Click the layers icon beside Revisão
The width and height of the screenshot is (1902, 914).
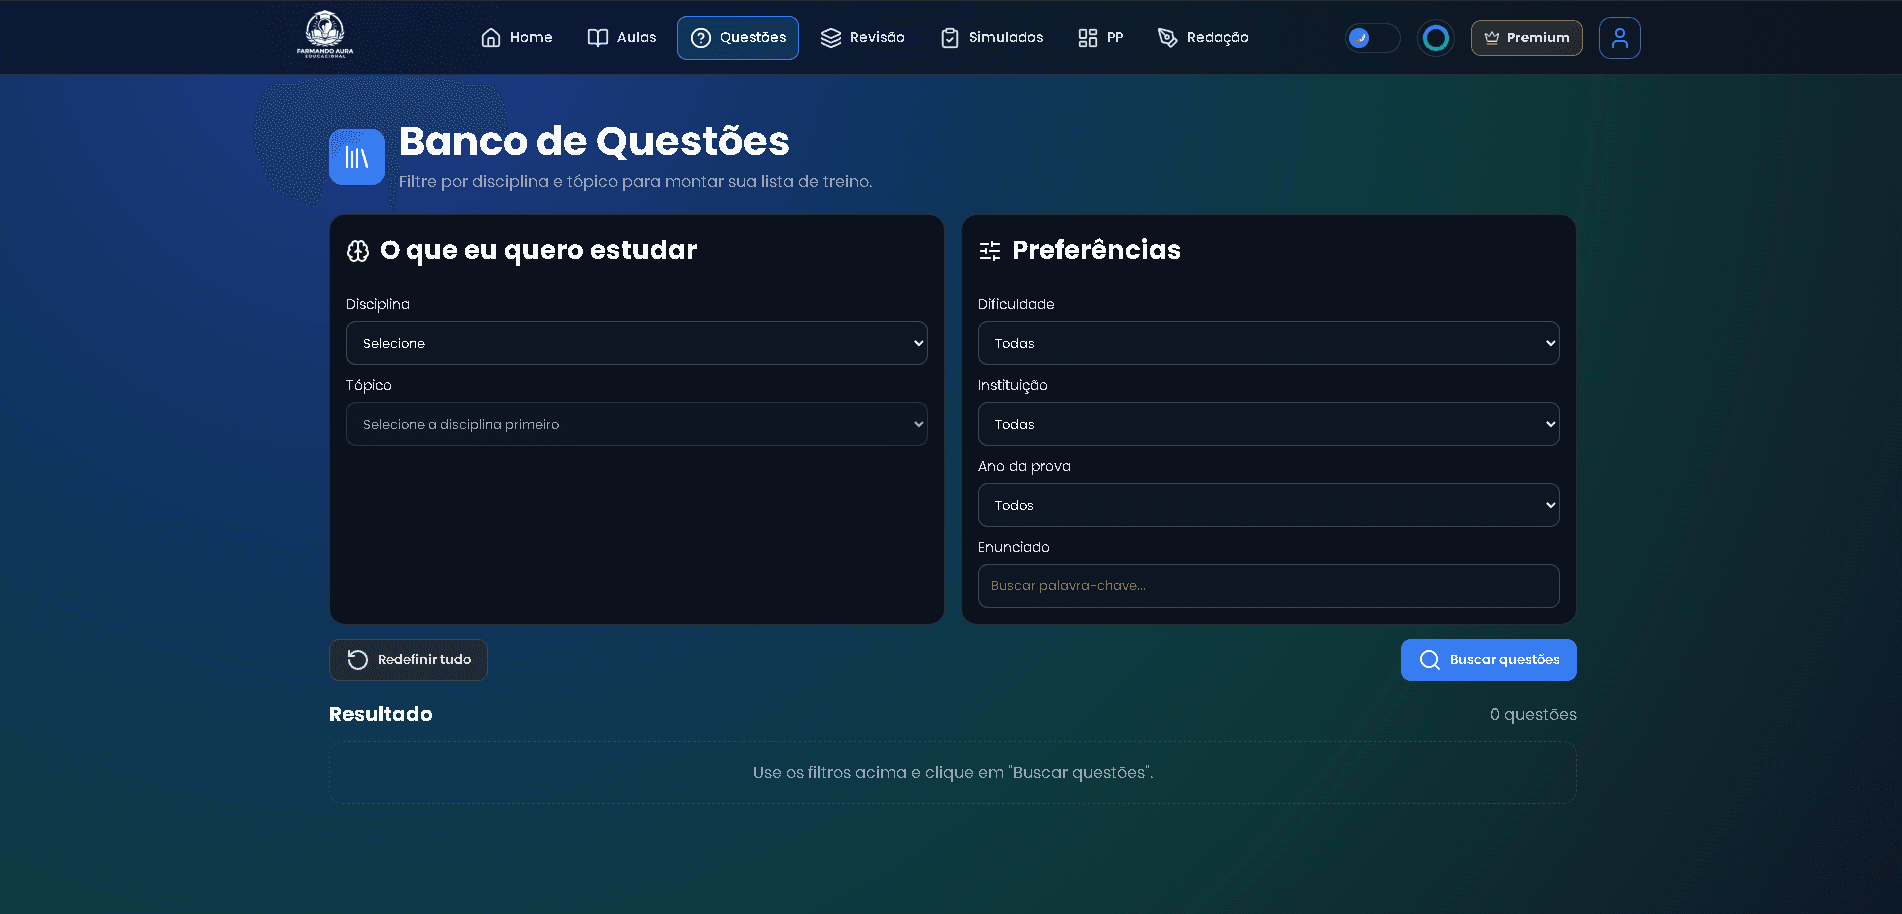830,37
